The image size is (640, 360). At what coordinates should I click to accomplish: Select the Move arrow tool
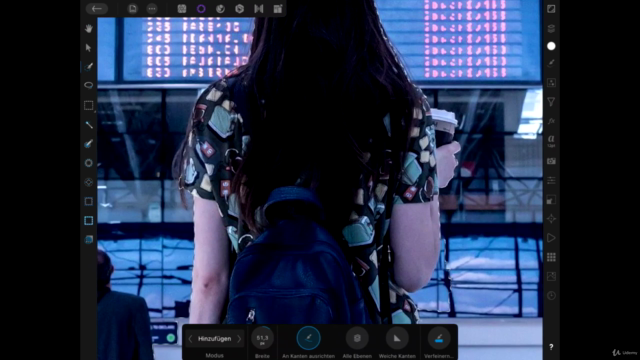[89, 47]
